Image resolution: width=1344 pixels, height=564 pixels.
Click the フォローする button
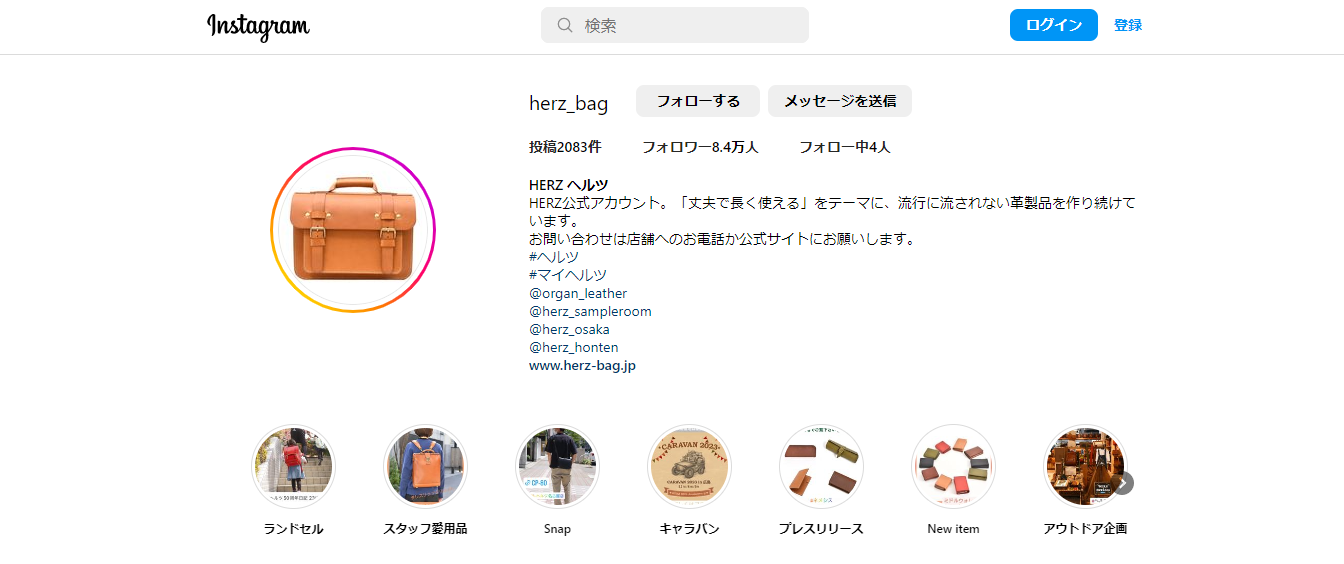coord(698,101)
